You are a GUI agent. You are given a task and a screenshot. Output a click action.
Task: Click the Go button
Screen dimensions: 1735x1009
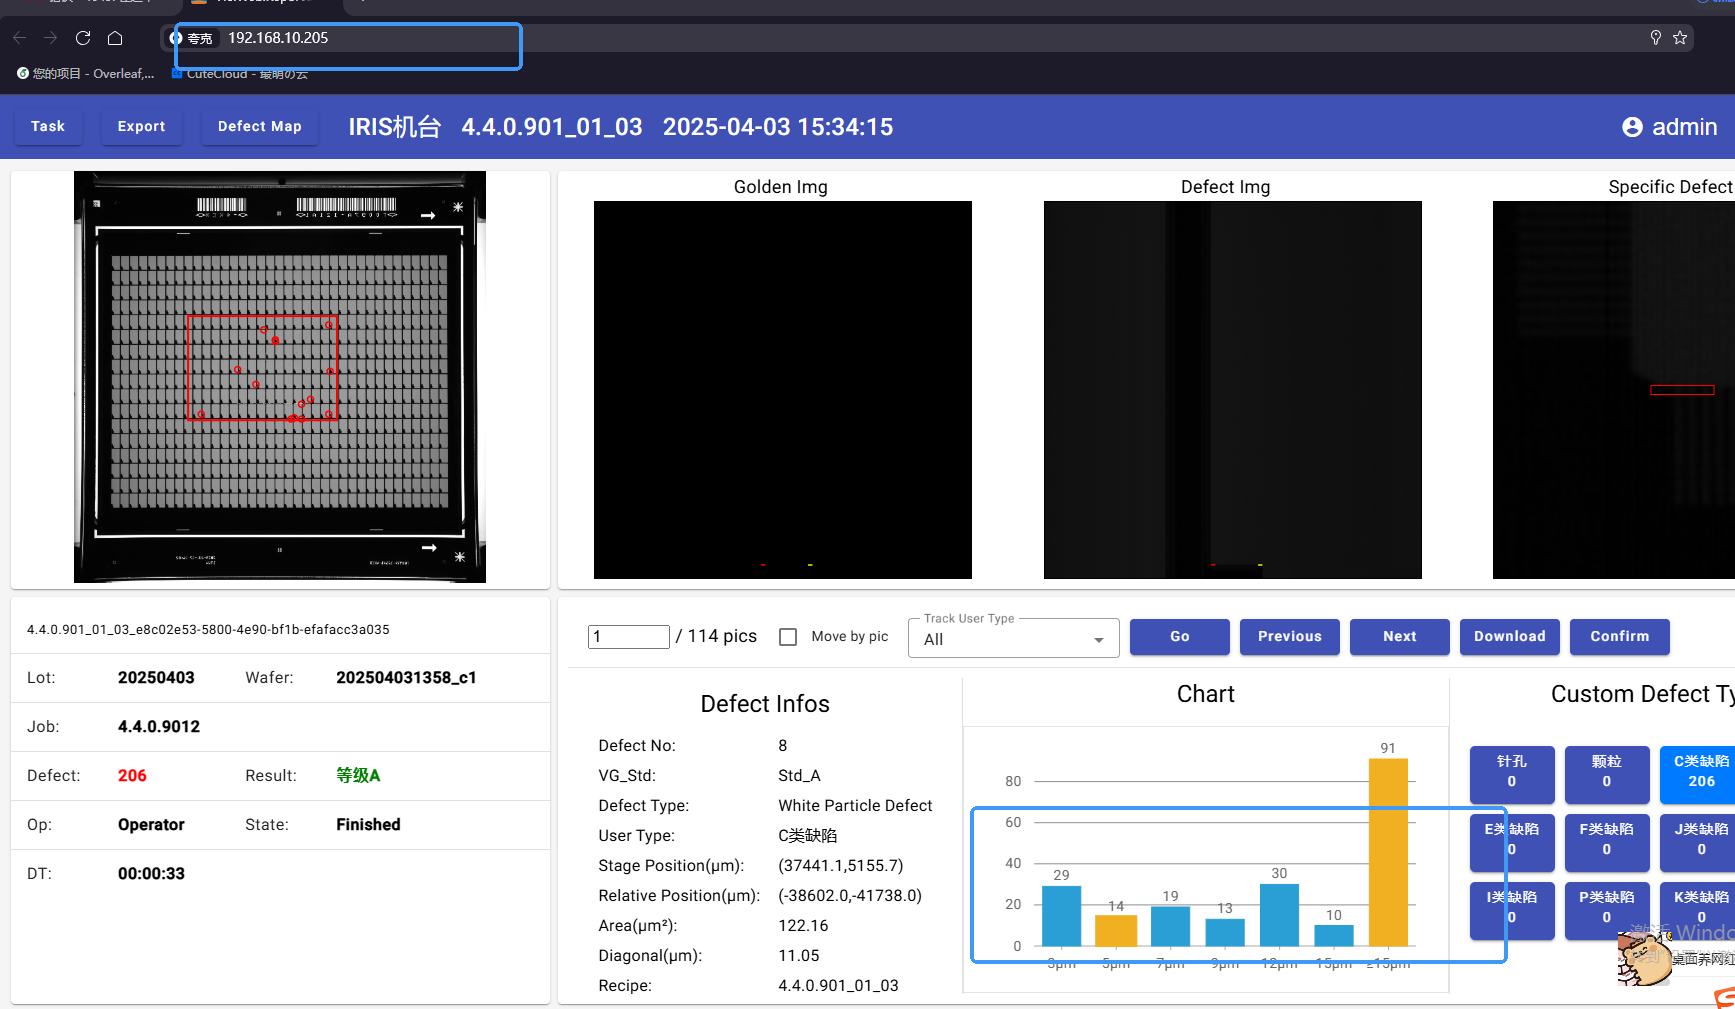pyautogui.click(x=1180, y=637)
